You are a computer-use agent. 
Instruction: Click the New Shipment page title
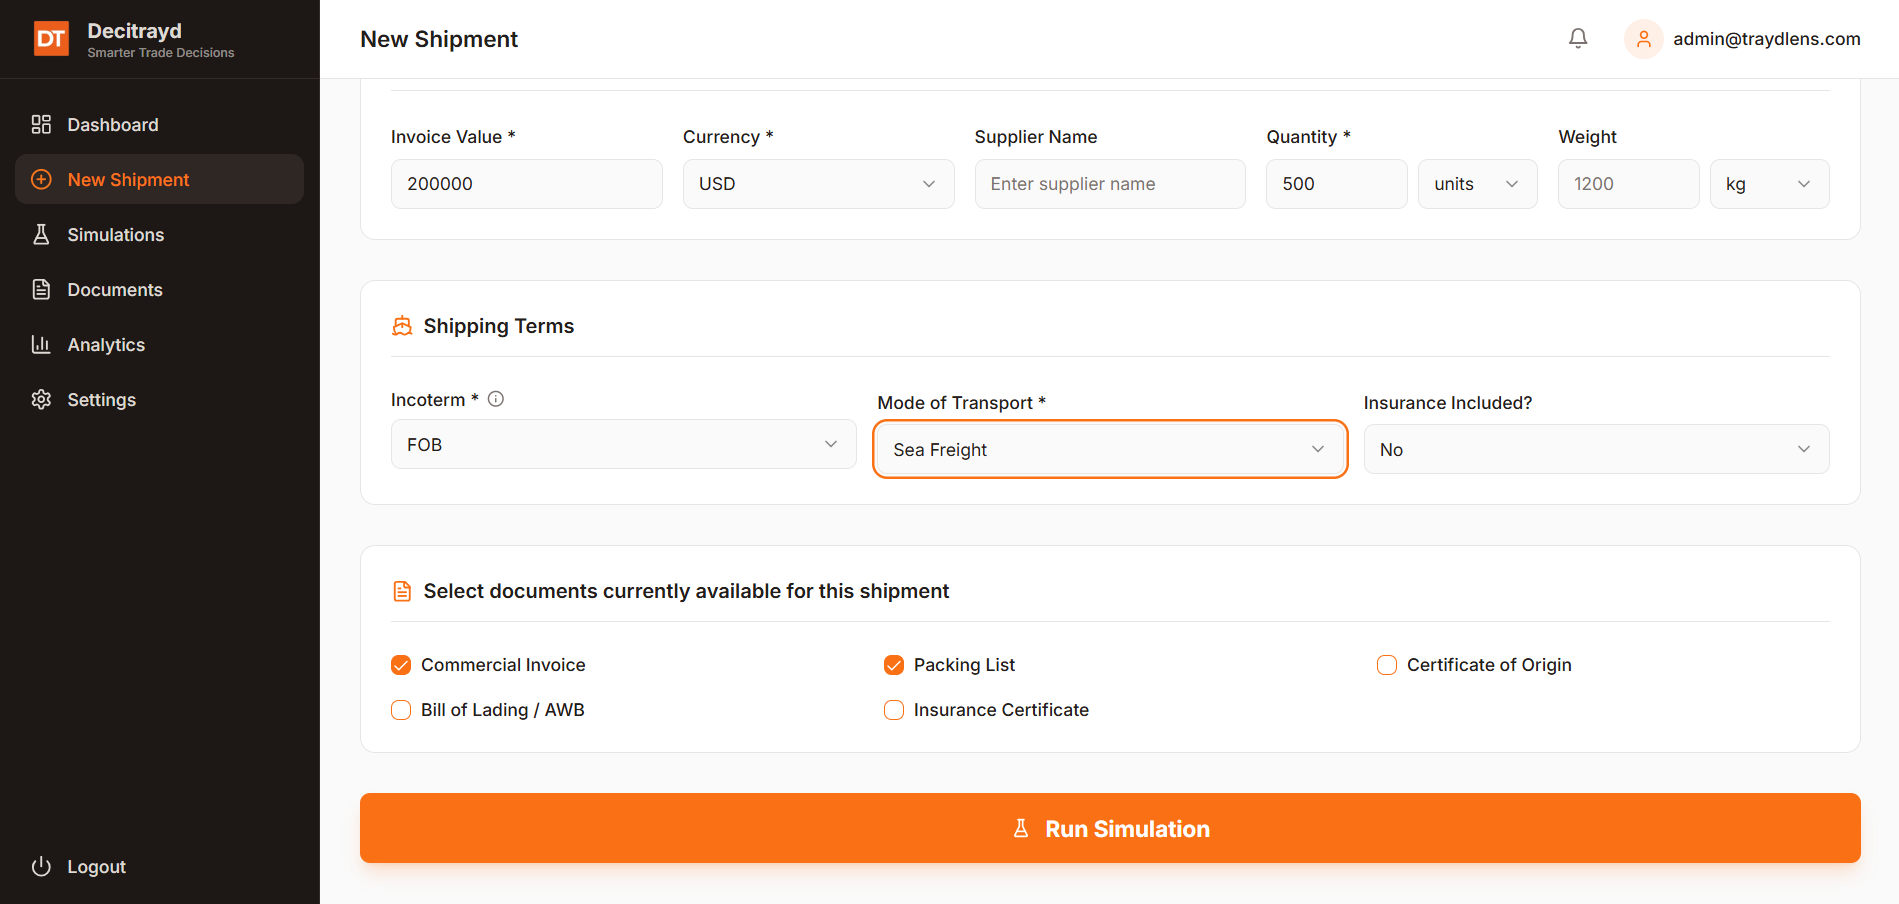coord(439,39)
